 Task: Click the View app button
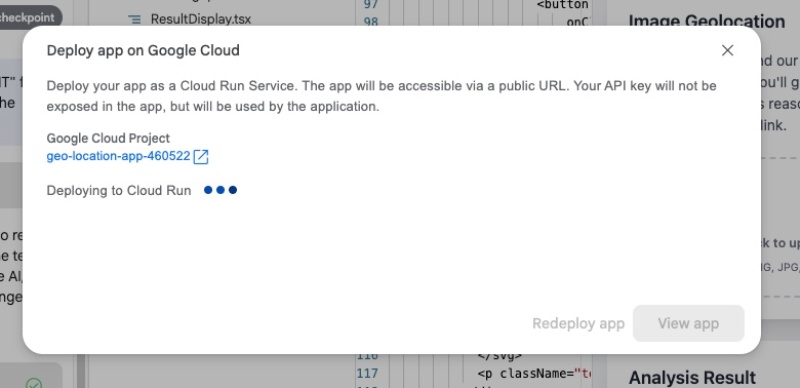[x=688, y=323]
